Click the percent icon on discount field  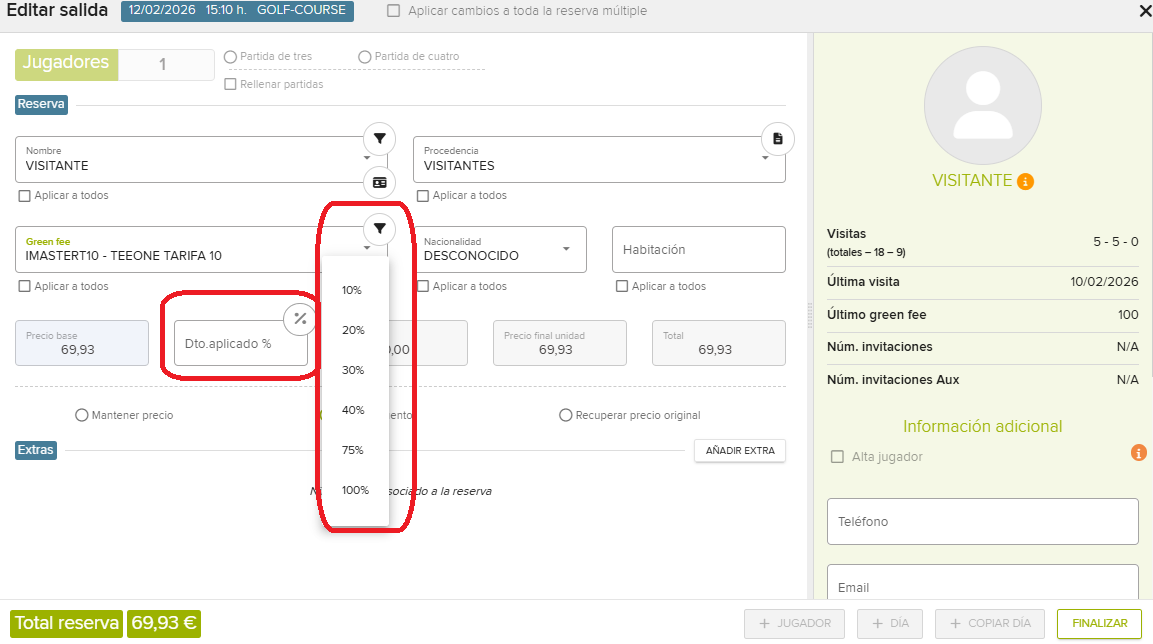[300, 319]
